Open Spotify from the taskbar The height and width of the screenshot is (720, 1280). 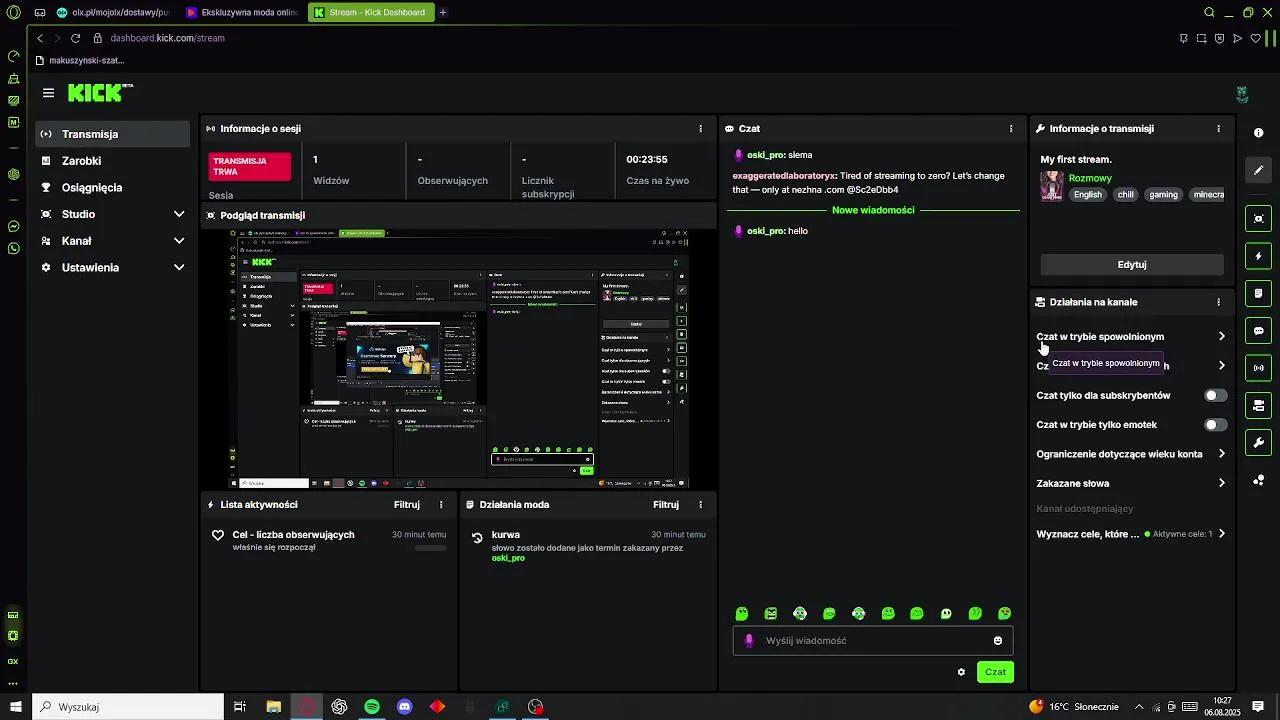[372, 707]
